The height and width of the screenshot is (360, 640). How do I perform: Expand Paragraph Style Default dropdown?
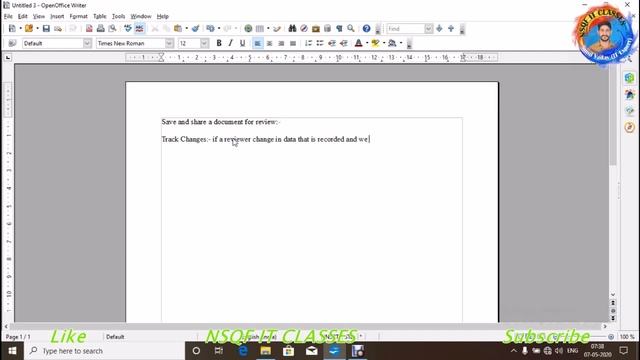pos(87,43)
